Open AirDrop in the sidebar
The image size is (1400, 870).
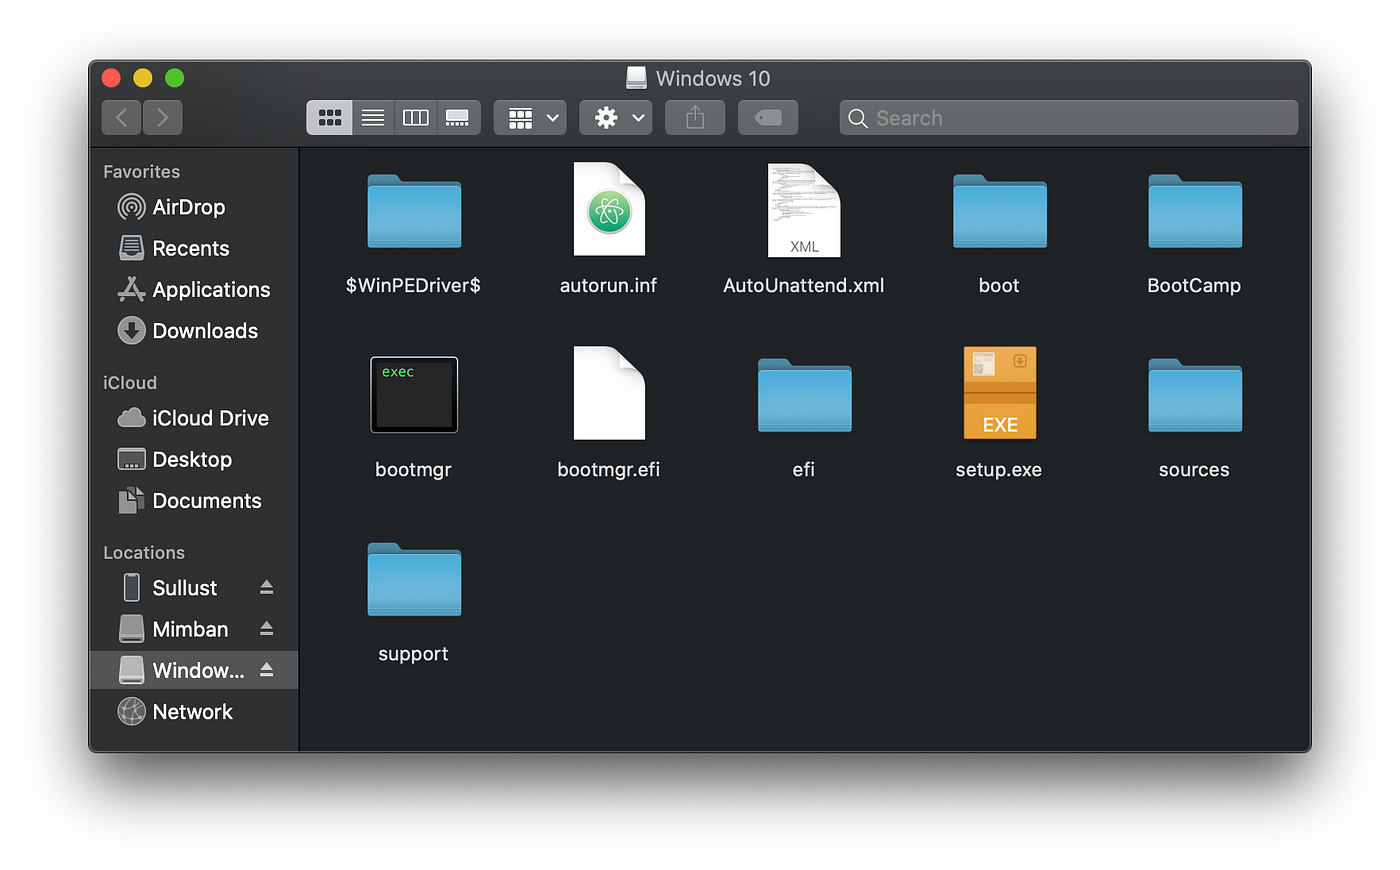(x=194, y=207)
